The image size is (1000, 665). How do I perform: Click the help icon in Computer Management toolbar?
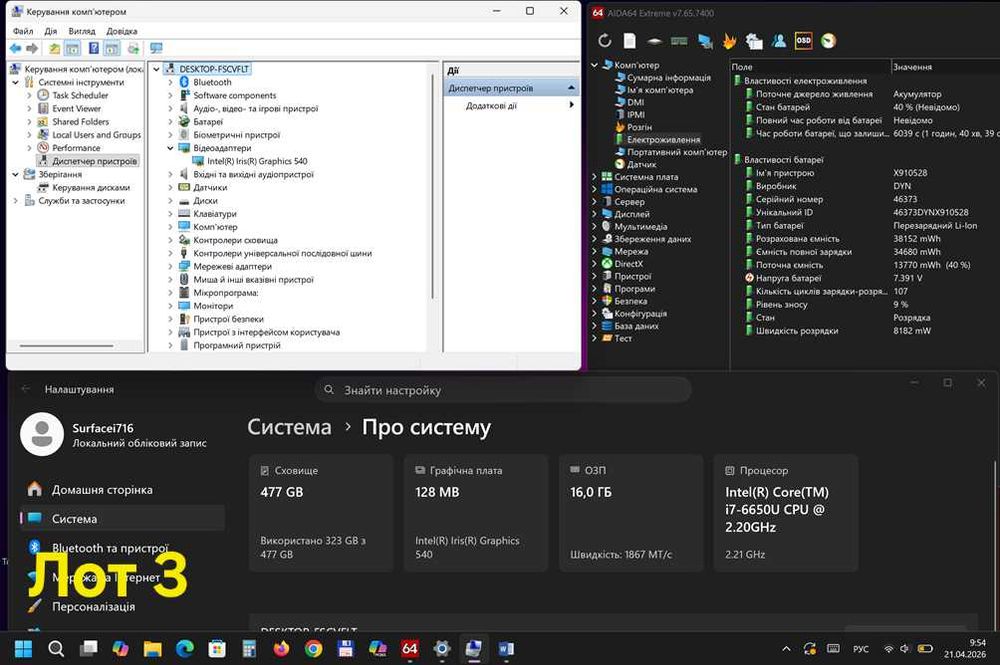point(94,48)
